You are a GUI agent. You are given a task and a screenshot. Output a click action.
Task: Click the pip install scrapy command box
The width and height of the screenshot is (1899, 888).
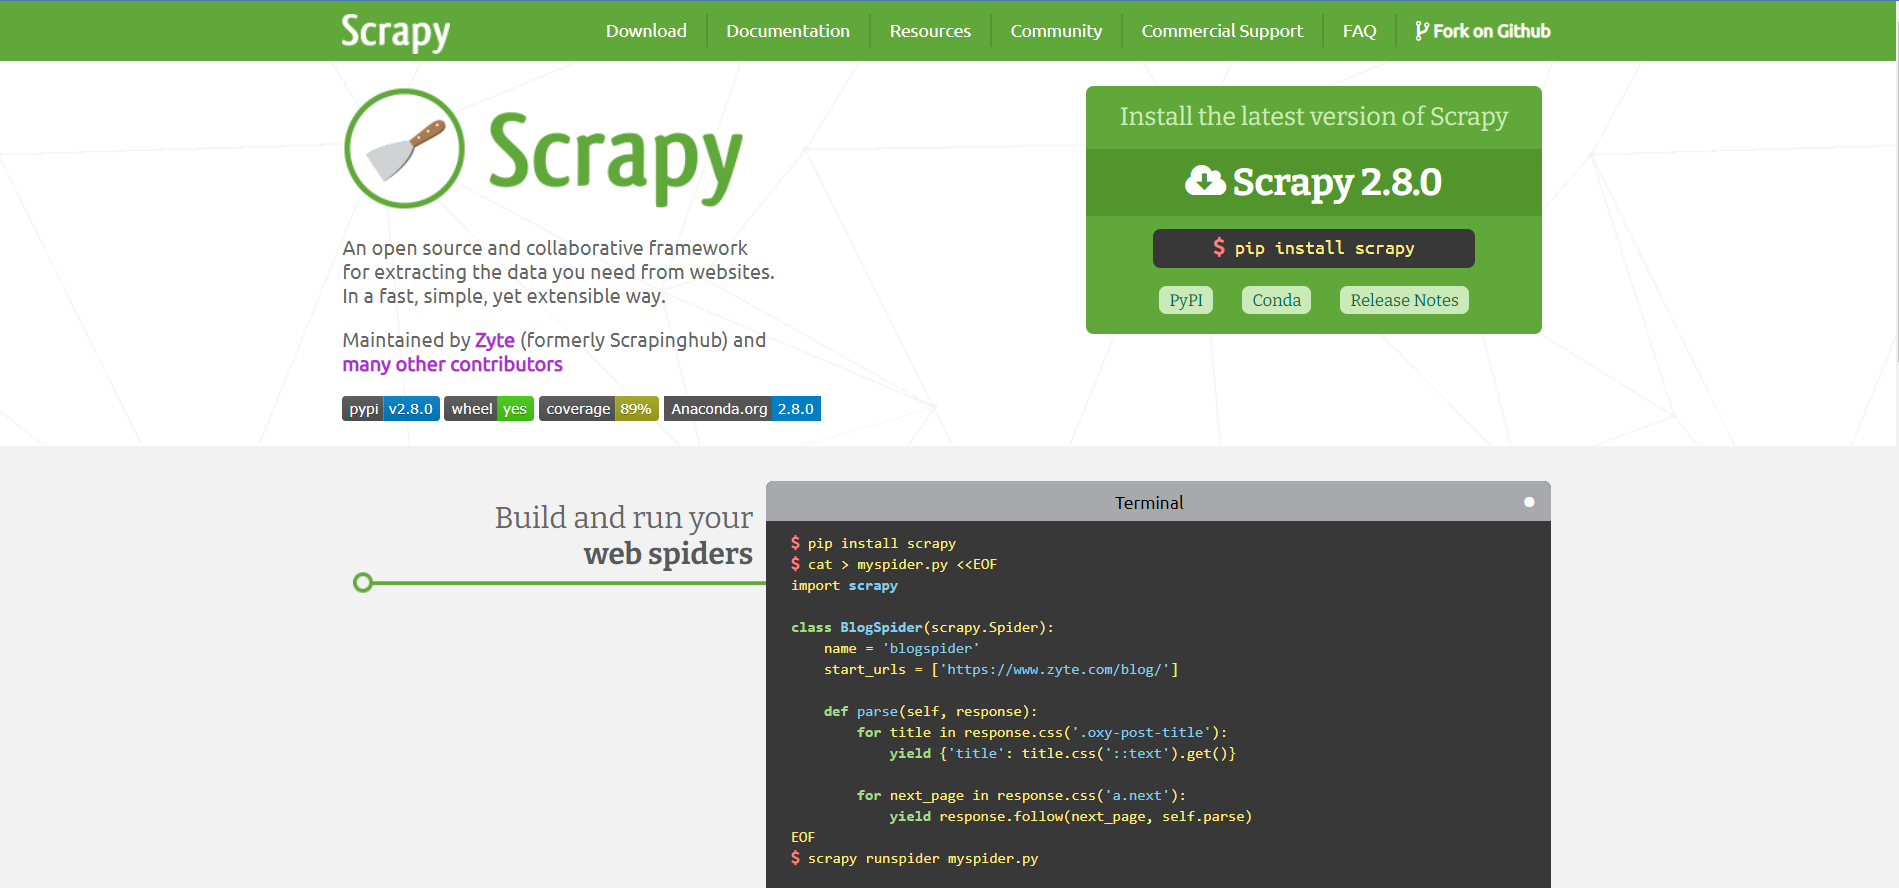[1313, 248]
